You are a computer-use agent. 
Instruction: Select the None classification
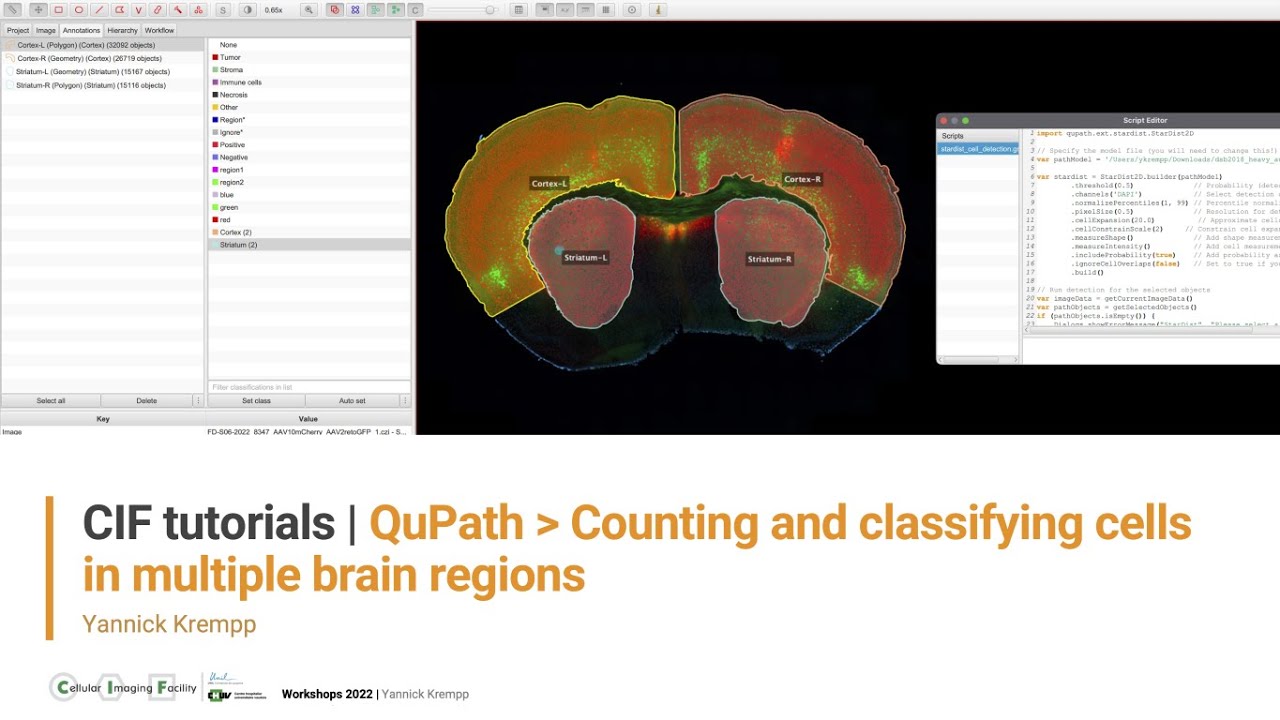(309, 45)
